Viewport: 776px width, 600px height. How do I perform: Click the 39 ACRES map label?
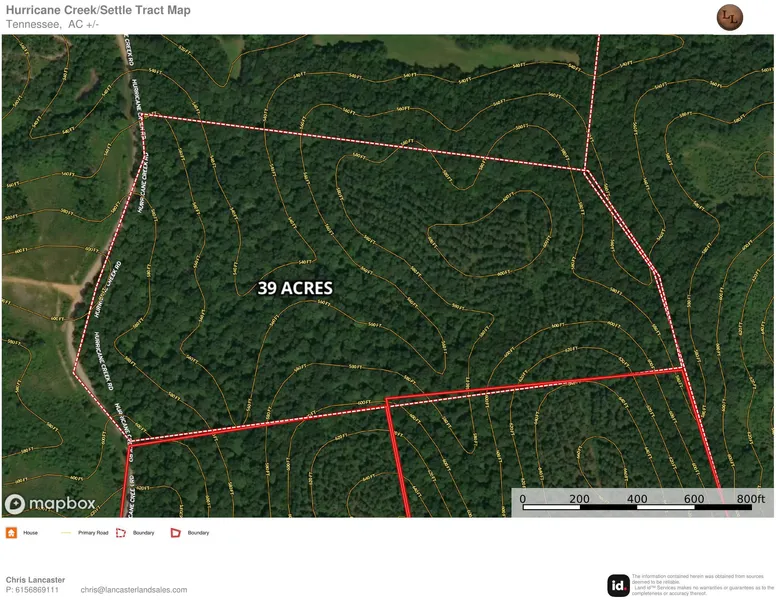click(x=295, y=288)
